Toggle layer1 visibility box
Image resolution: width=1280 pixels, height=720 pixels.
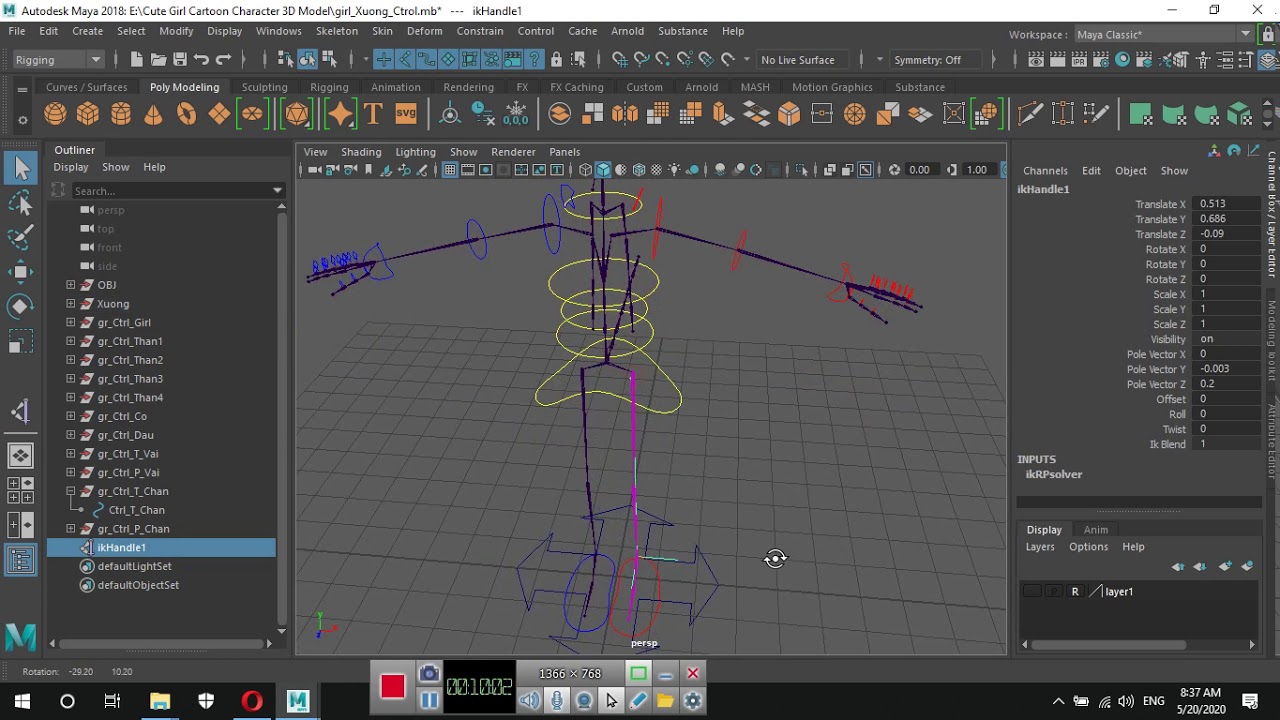pos(1032,592)
